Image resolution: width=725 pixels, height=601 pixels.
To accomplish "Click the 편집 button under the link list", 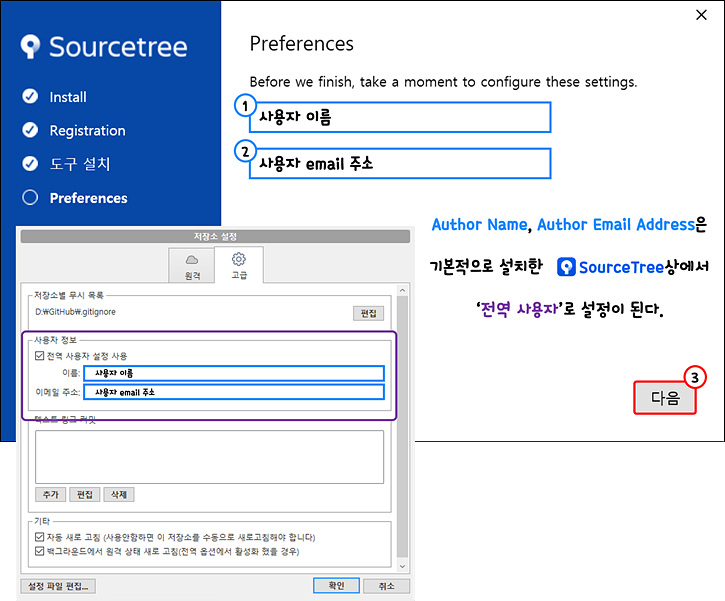I will coord(85,494).
